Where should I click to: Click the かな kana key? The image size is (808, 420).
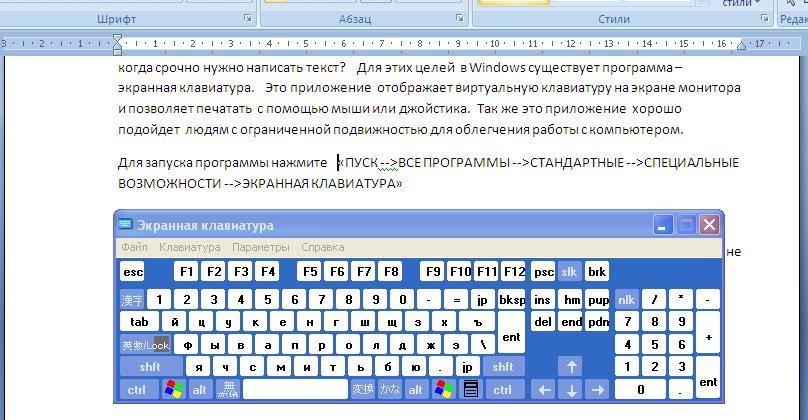(x=390, y=390)
